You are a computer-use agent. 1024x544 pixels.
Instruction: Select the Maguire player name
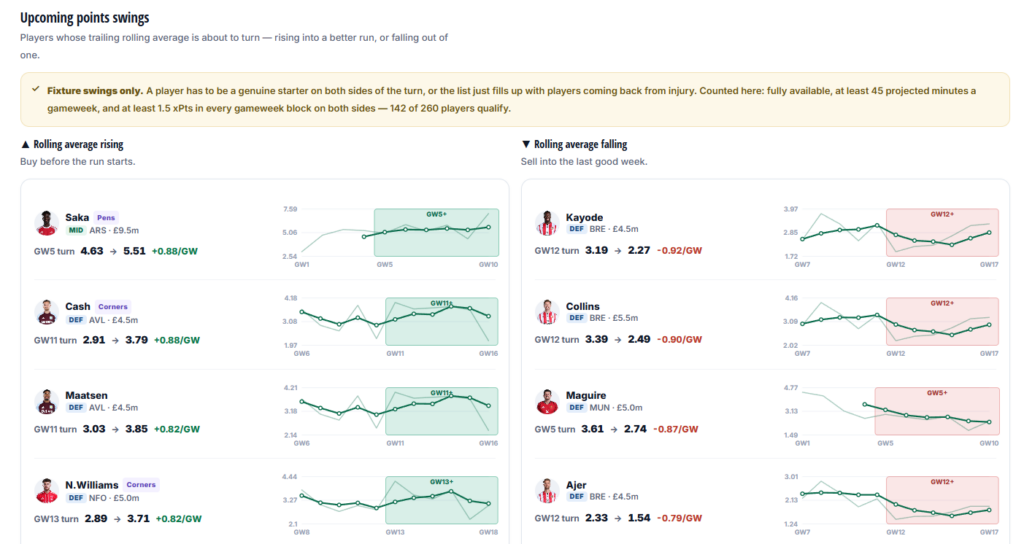coord(586,395)
